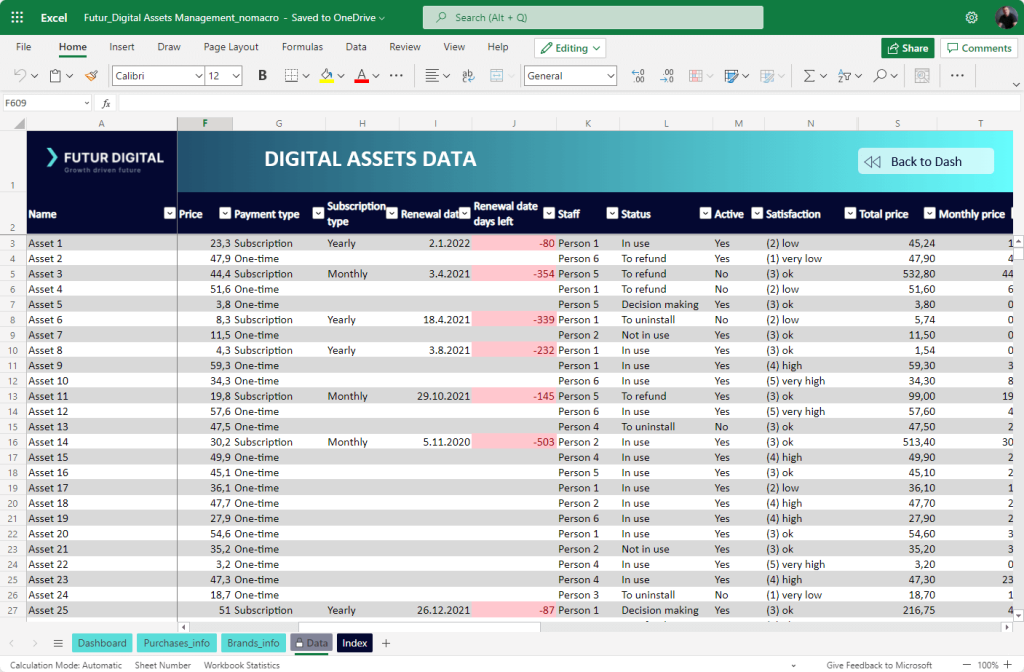Open the Brands_info sheet tab
Screen dimensions: 1024x672
253,643
